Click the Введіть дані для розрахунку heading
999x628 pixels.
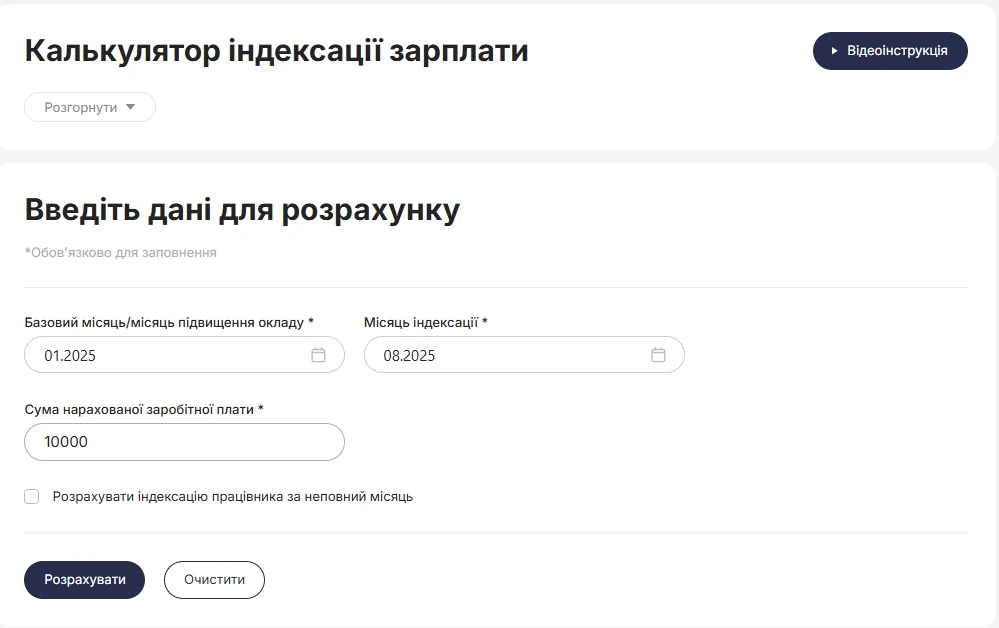pyautogui.click(x=242, y=210)
